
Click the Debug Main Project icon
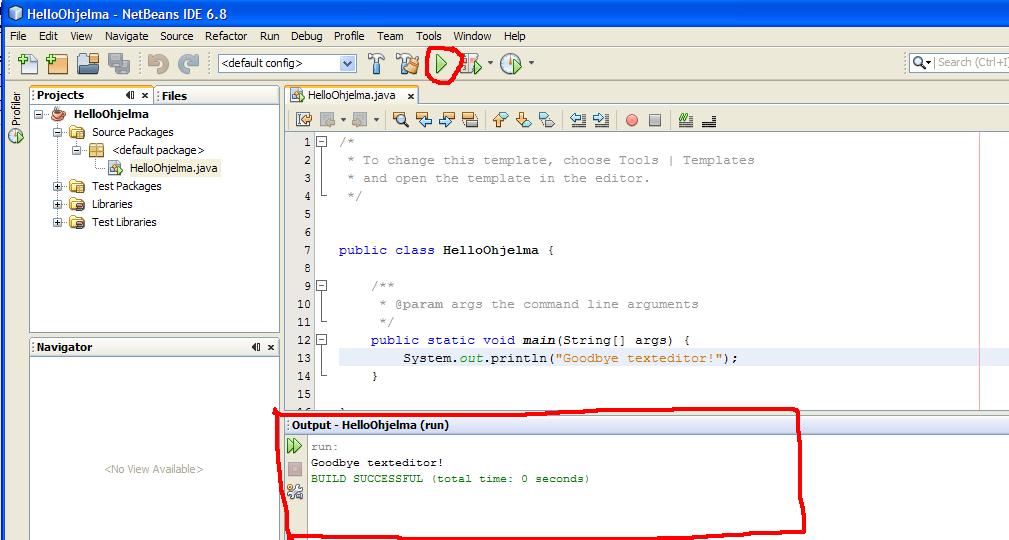tap(470, 63)
